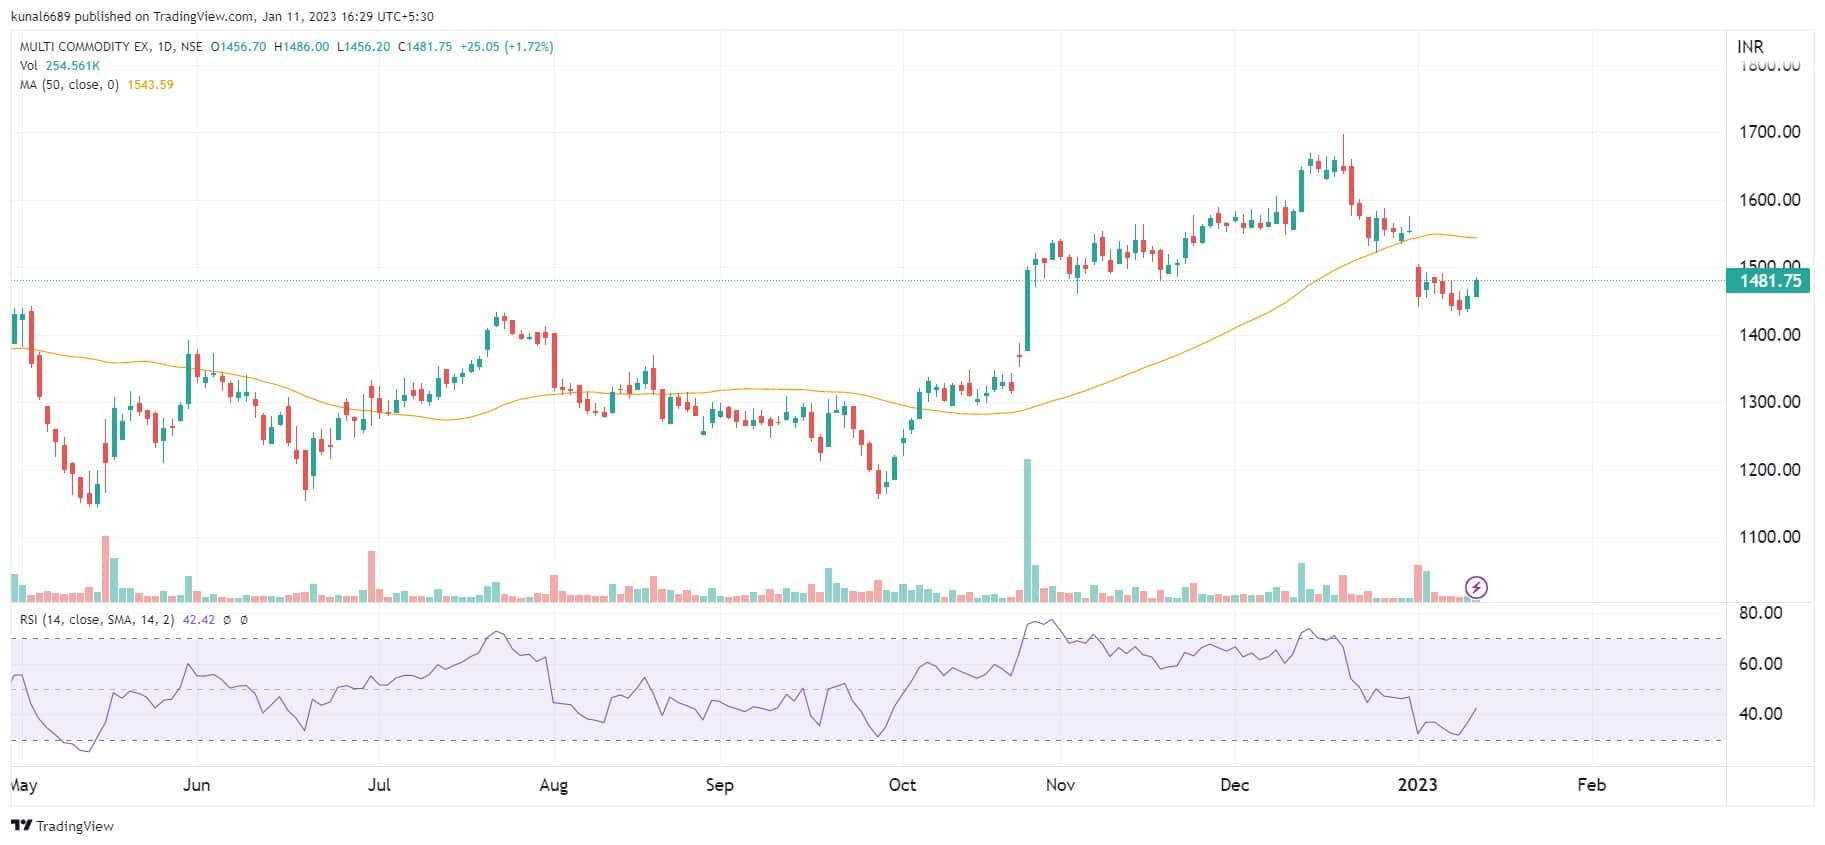
Task: Click the tallest green volume bar in late October
Action: point(1027,530)
